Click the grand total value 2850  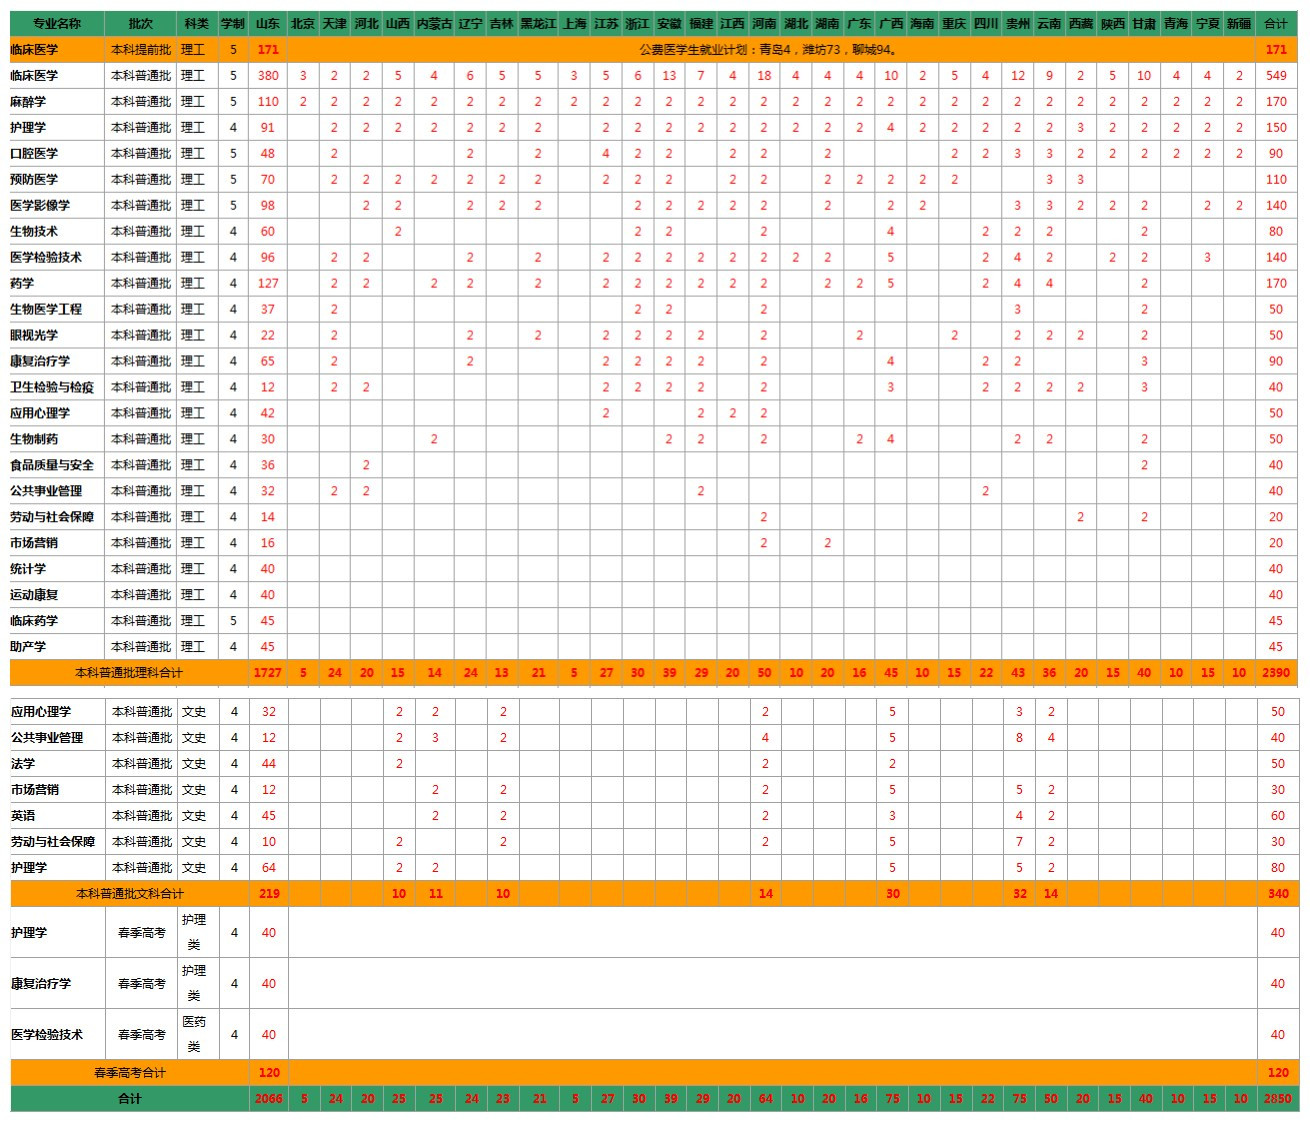pos(1277,1098)
